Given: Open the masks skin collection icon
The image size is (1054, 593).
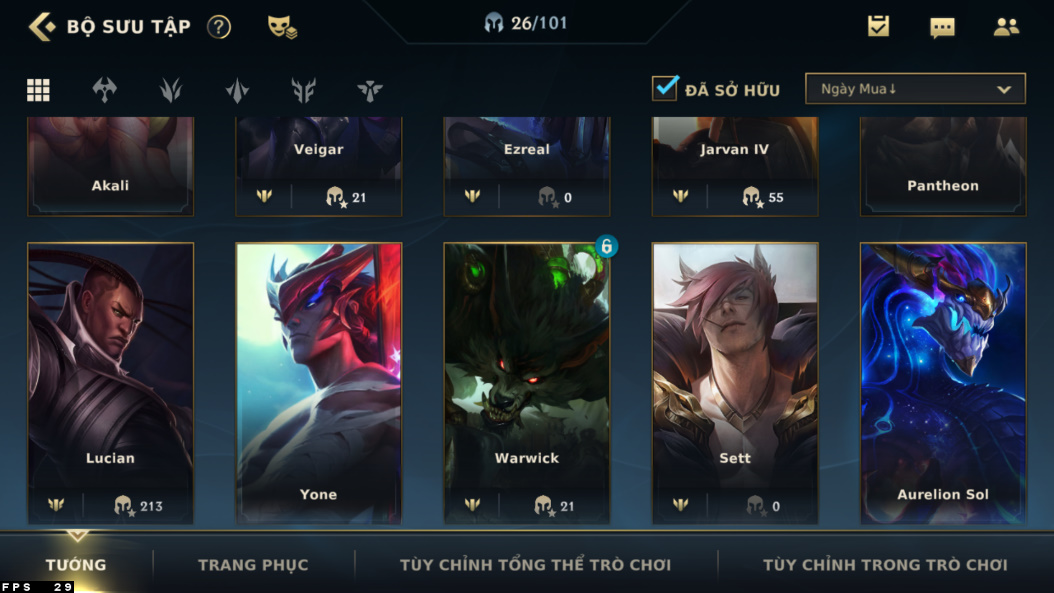Looking at the screenshot, I should (282, 27).
